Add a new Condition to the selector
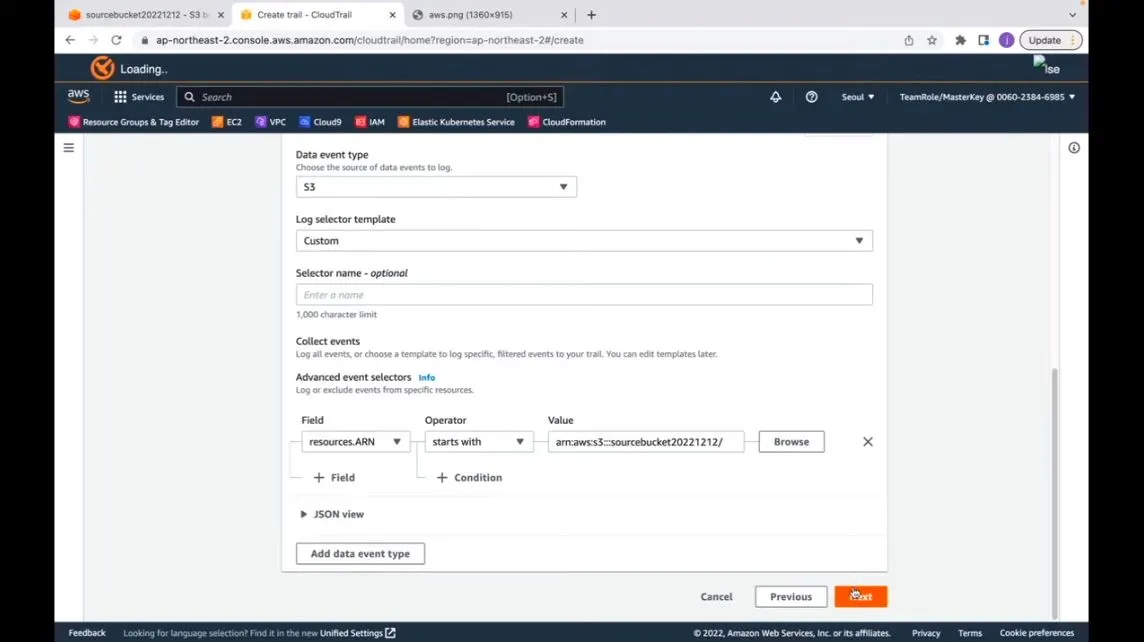The width and height of the screenshot is (1144, 642). [469, 477]
